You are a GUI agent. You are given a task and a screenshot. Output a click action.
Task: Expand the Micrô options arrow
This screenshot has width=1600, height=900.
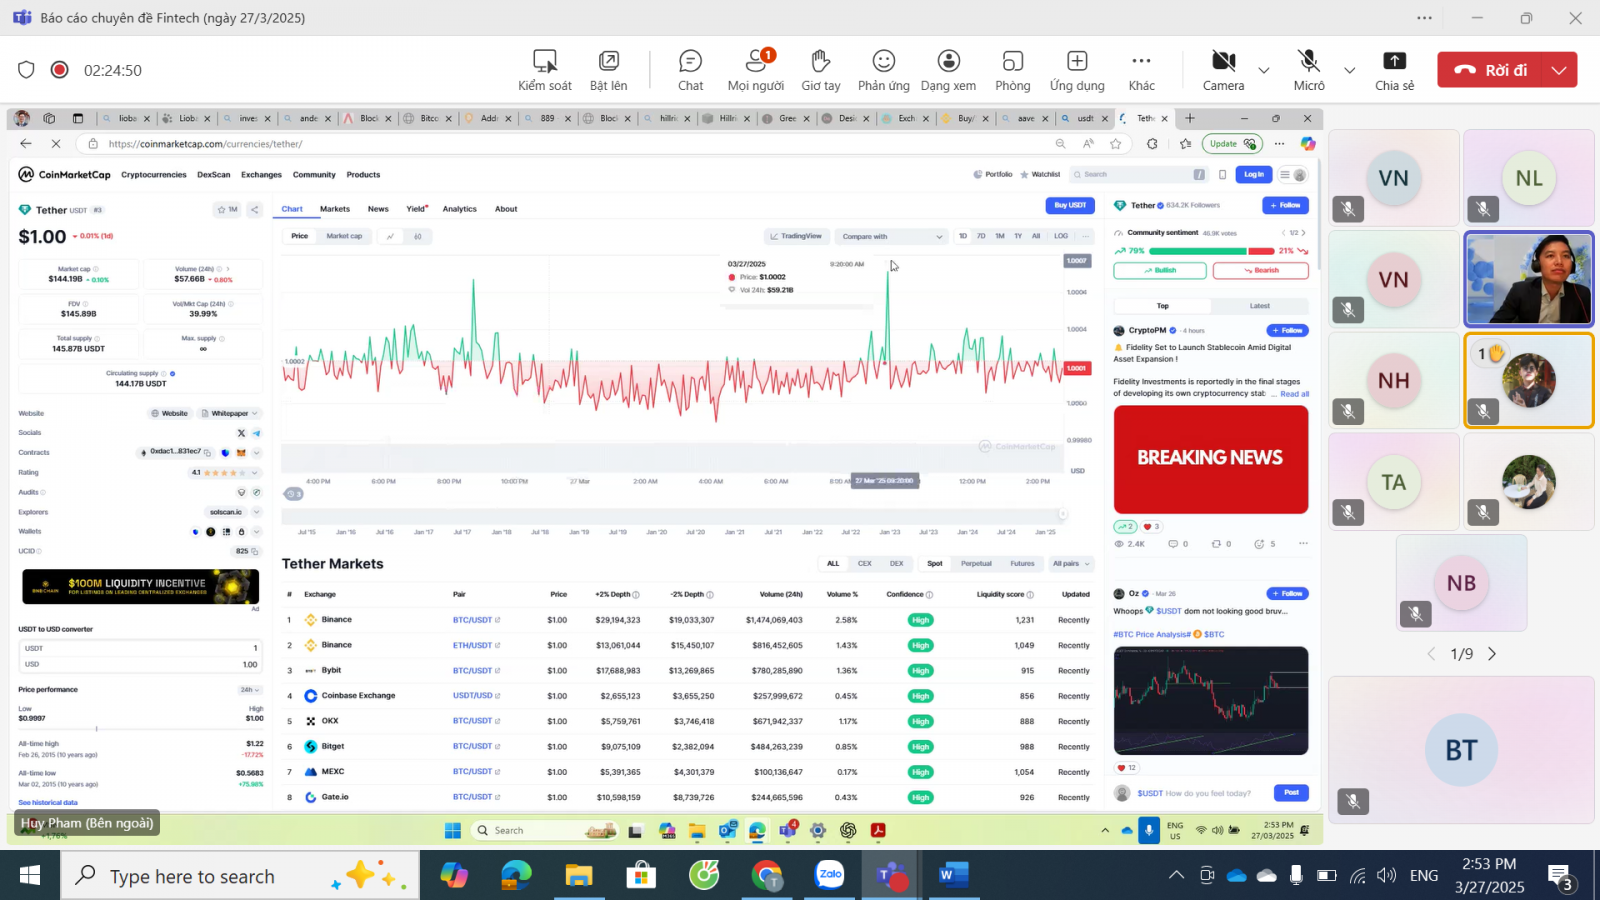point(1349,70)
